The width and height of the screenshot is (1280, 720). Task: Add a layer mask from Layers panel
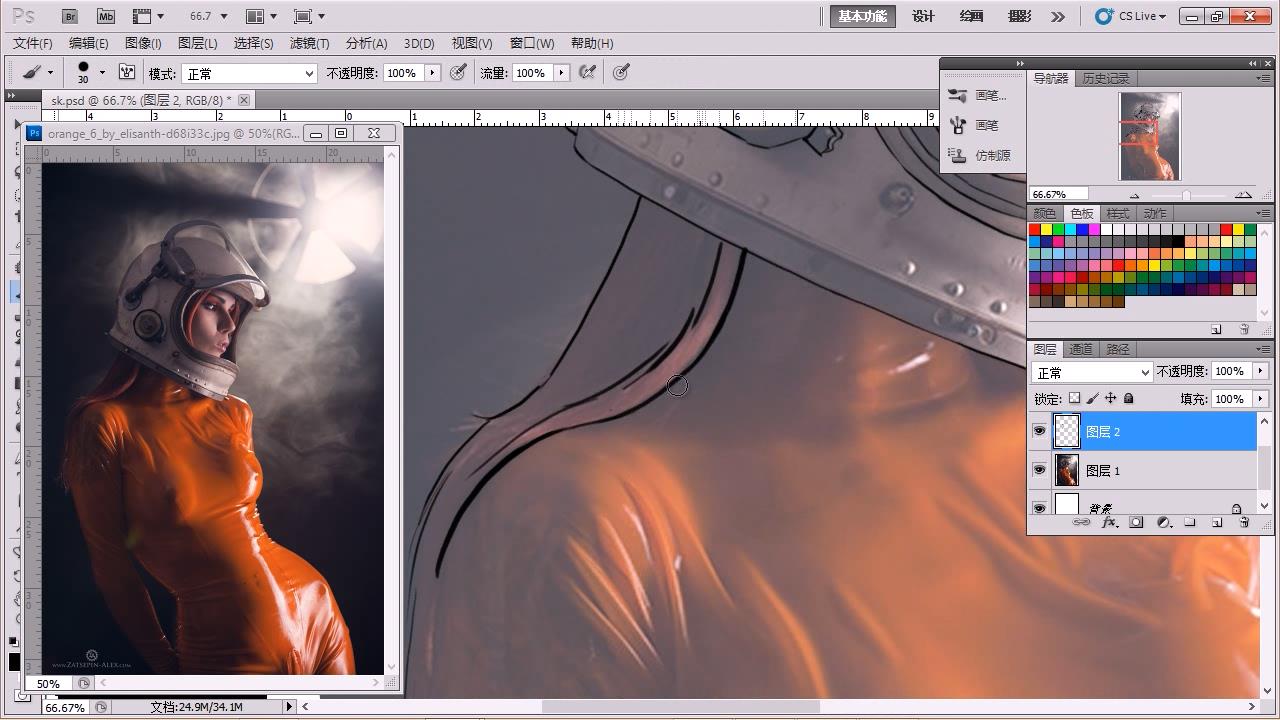pos(1136,522)
